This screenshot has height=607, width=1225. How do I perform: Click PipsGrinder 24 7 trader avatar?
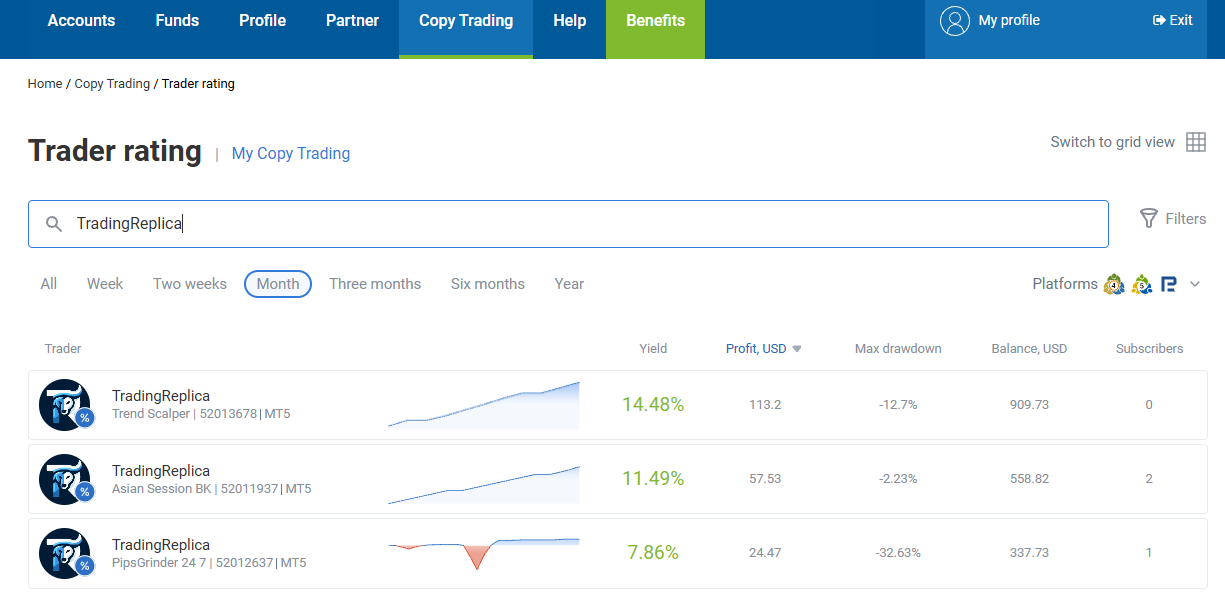[x=65, y=553]
